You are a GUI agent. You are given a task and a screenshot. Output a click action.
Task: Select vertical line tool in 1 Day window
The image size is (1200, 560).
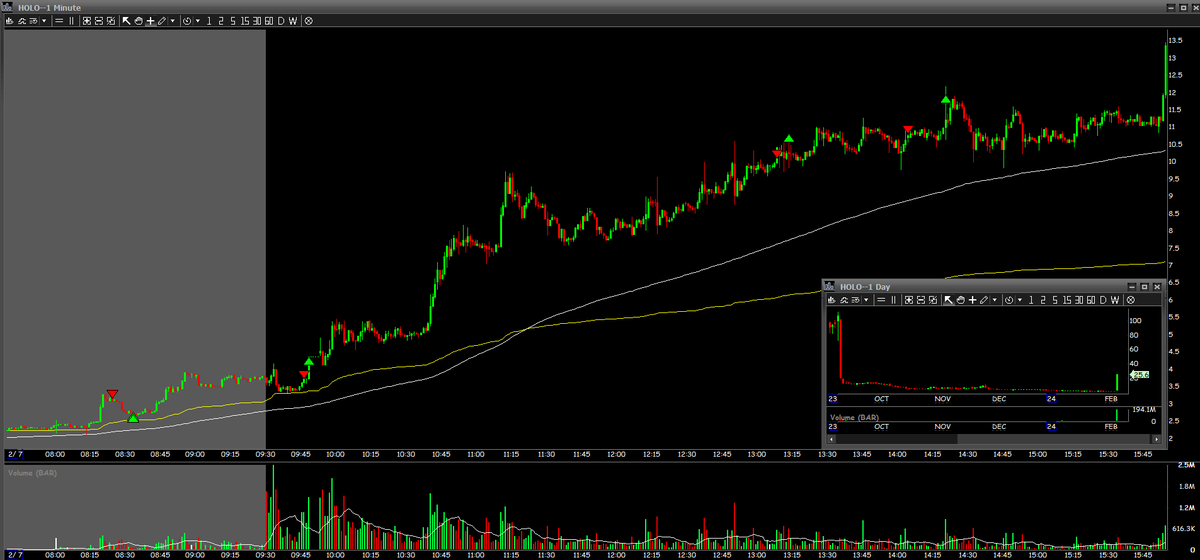click(x=893, y=300)
